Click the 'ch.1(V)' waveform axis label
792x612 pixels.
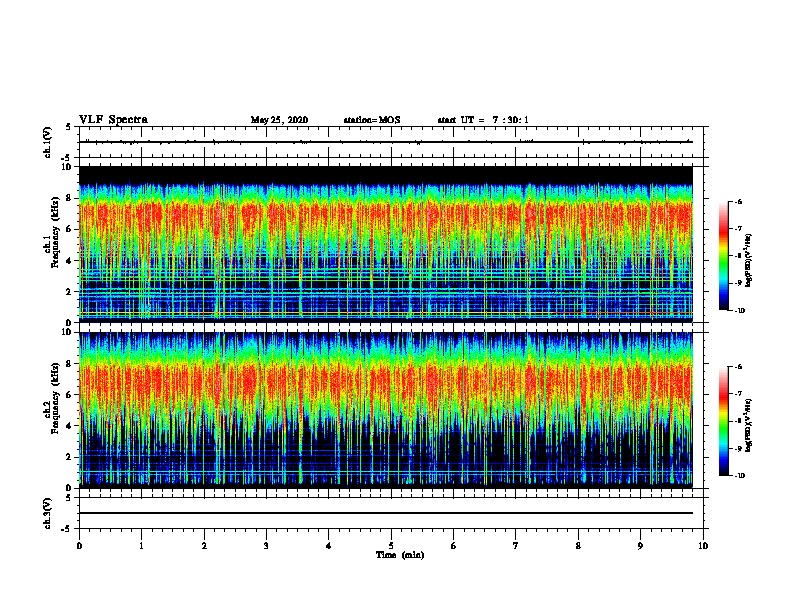click(x=48, y=142)
